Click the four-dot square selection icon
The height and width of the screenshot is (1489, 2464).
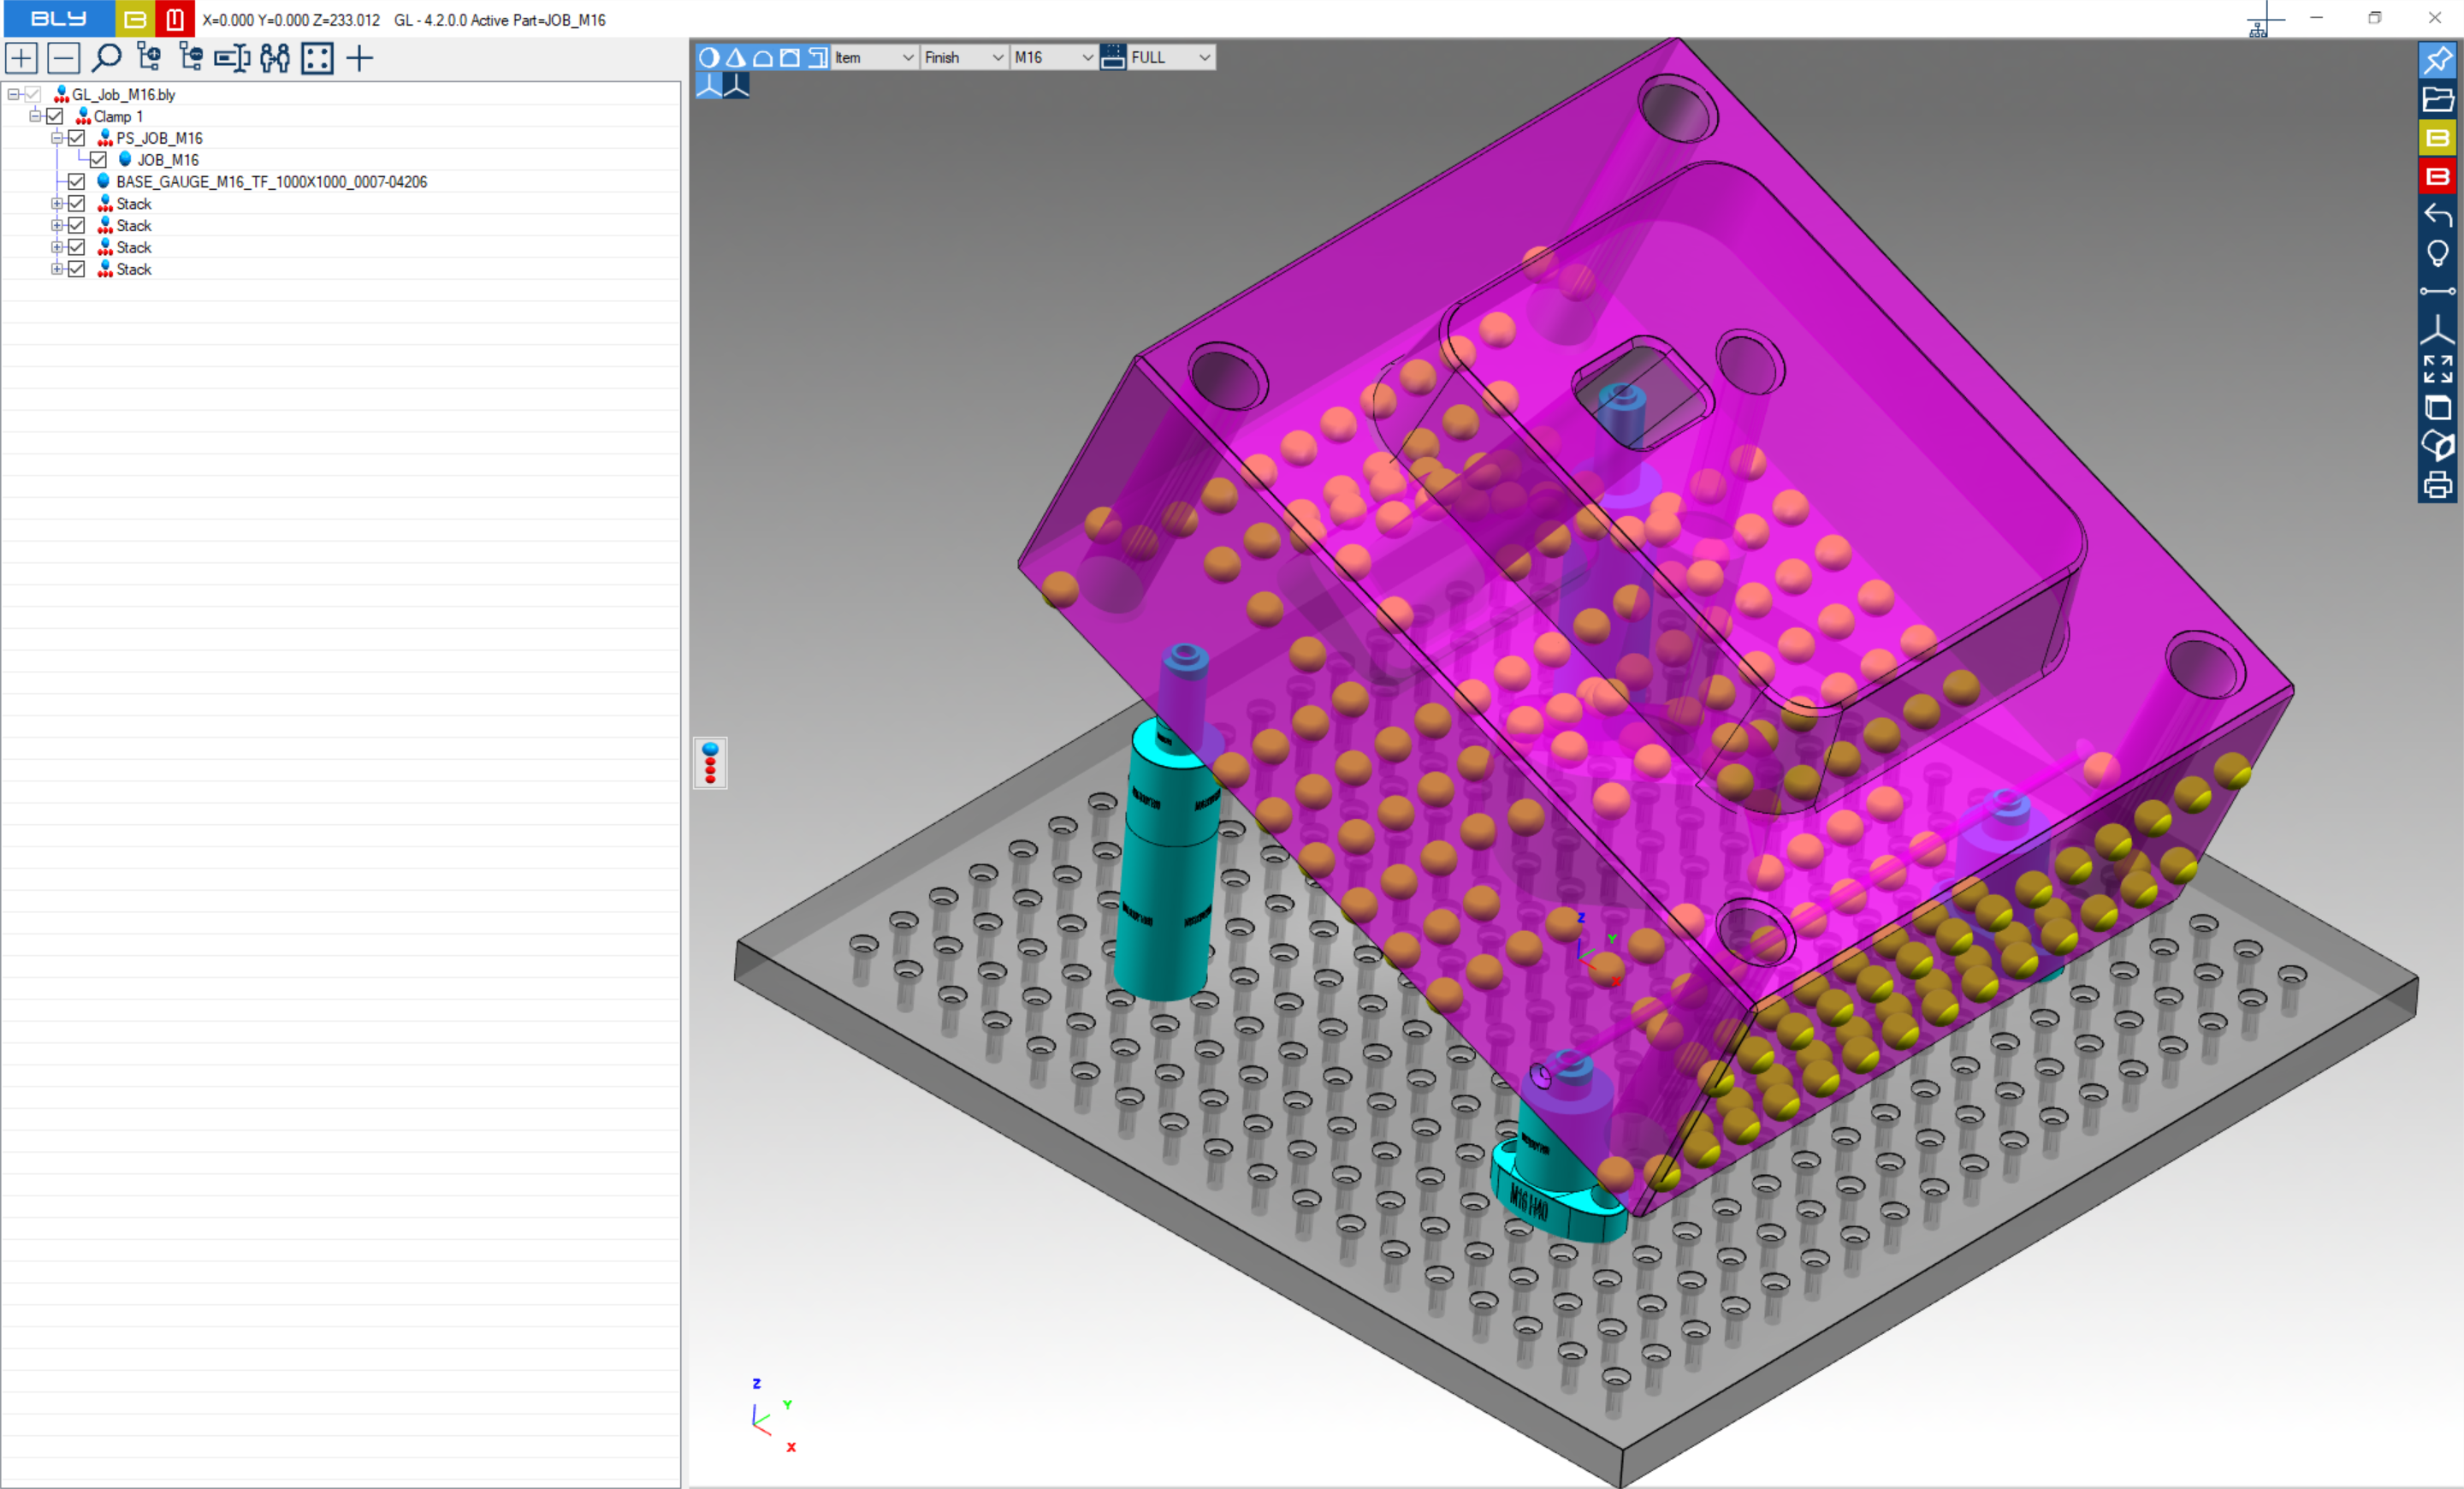coord(317,58)
